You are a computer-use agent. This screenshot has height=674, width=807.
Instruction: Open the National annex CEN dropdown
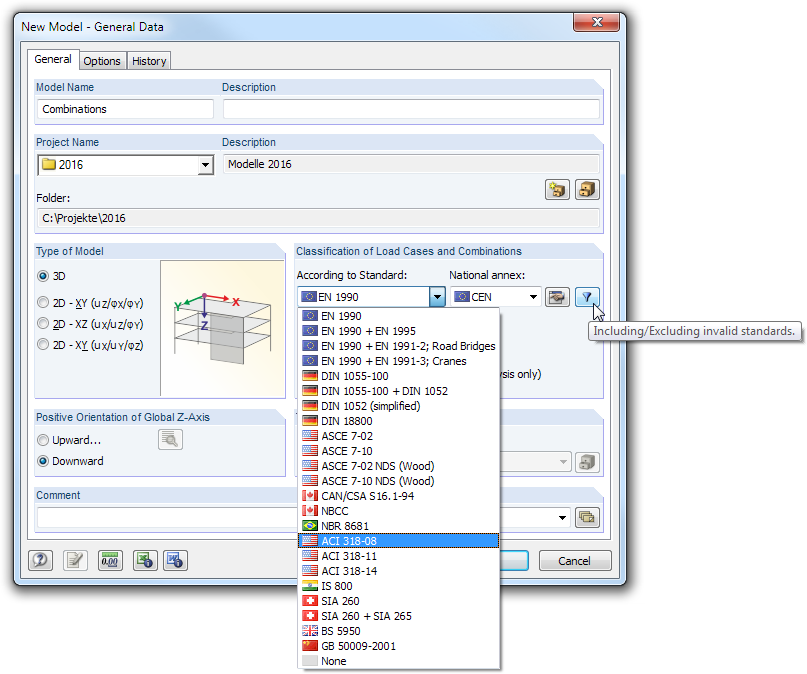[x=533, y=297]
